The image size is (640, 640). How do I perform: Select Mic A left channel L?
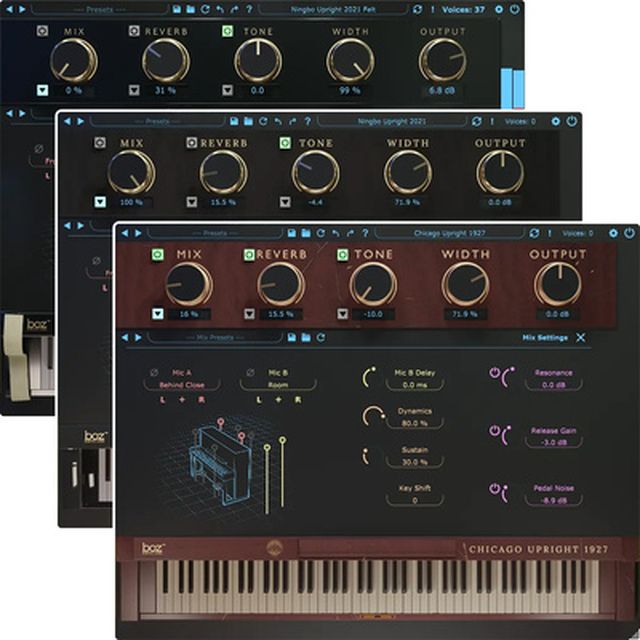click(162, 400)
